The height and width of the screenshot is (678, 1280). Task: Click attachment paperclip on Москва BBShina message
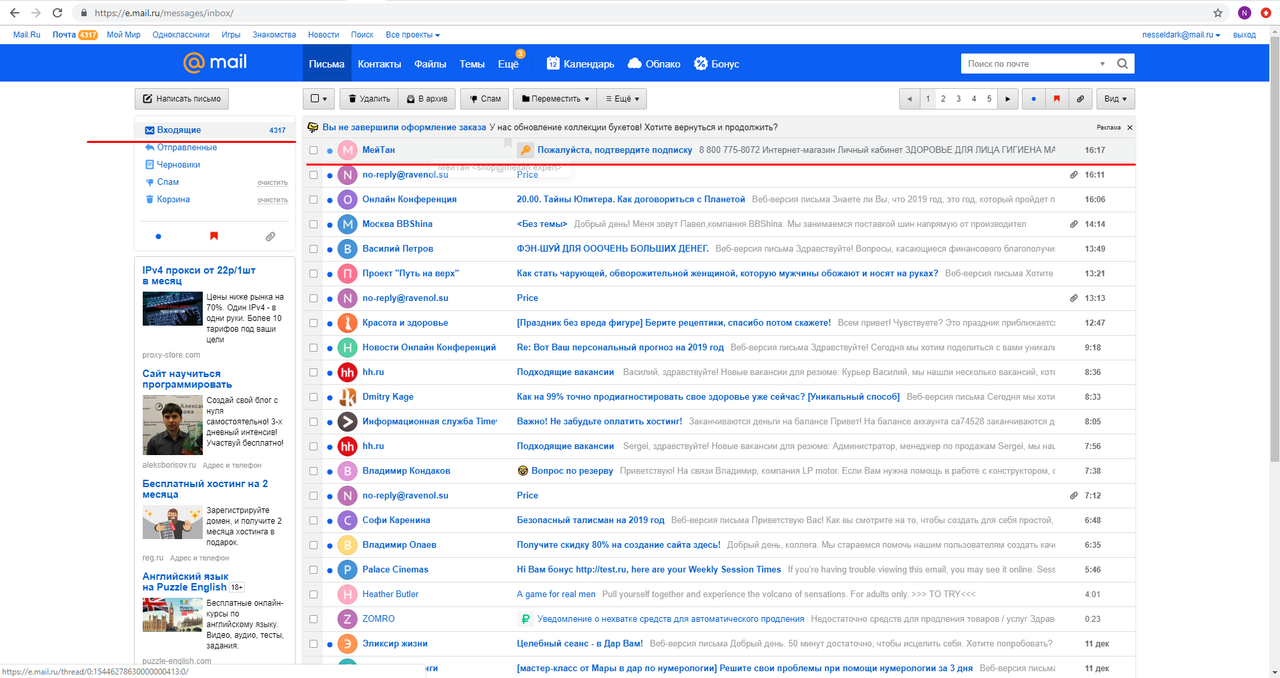click(x=1074, y=224)
